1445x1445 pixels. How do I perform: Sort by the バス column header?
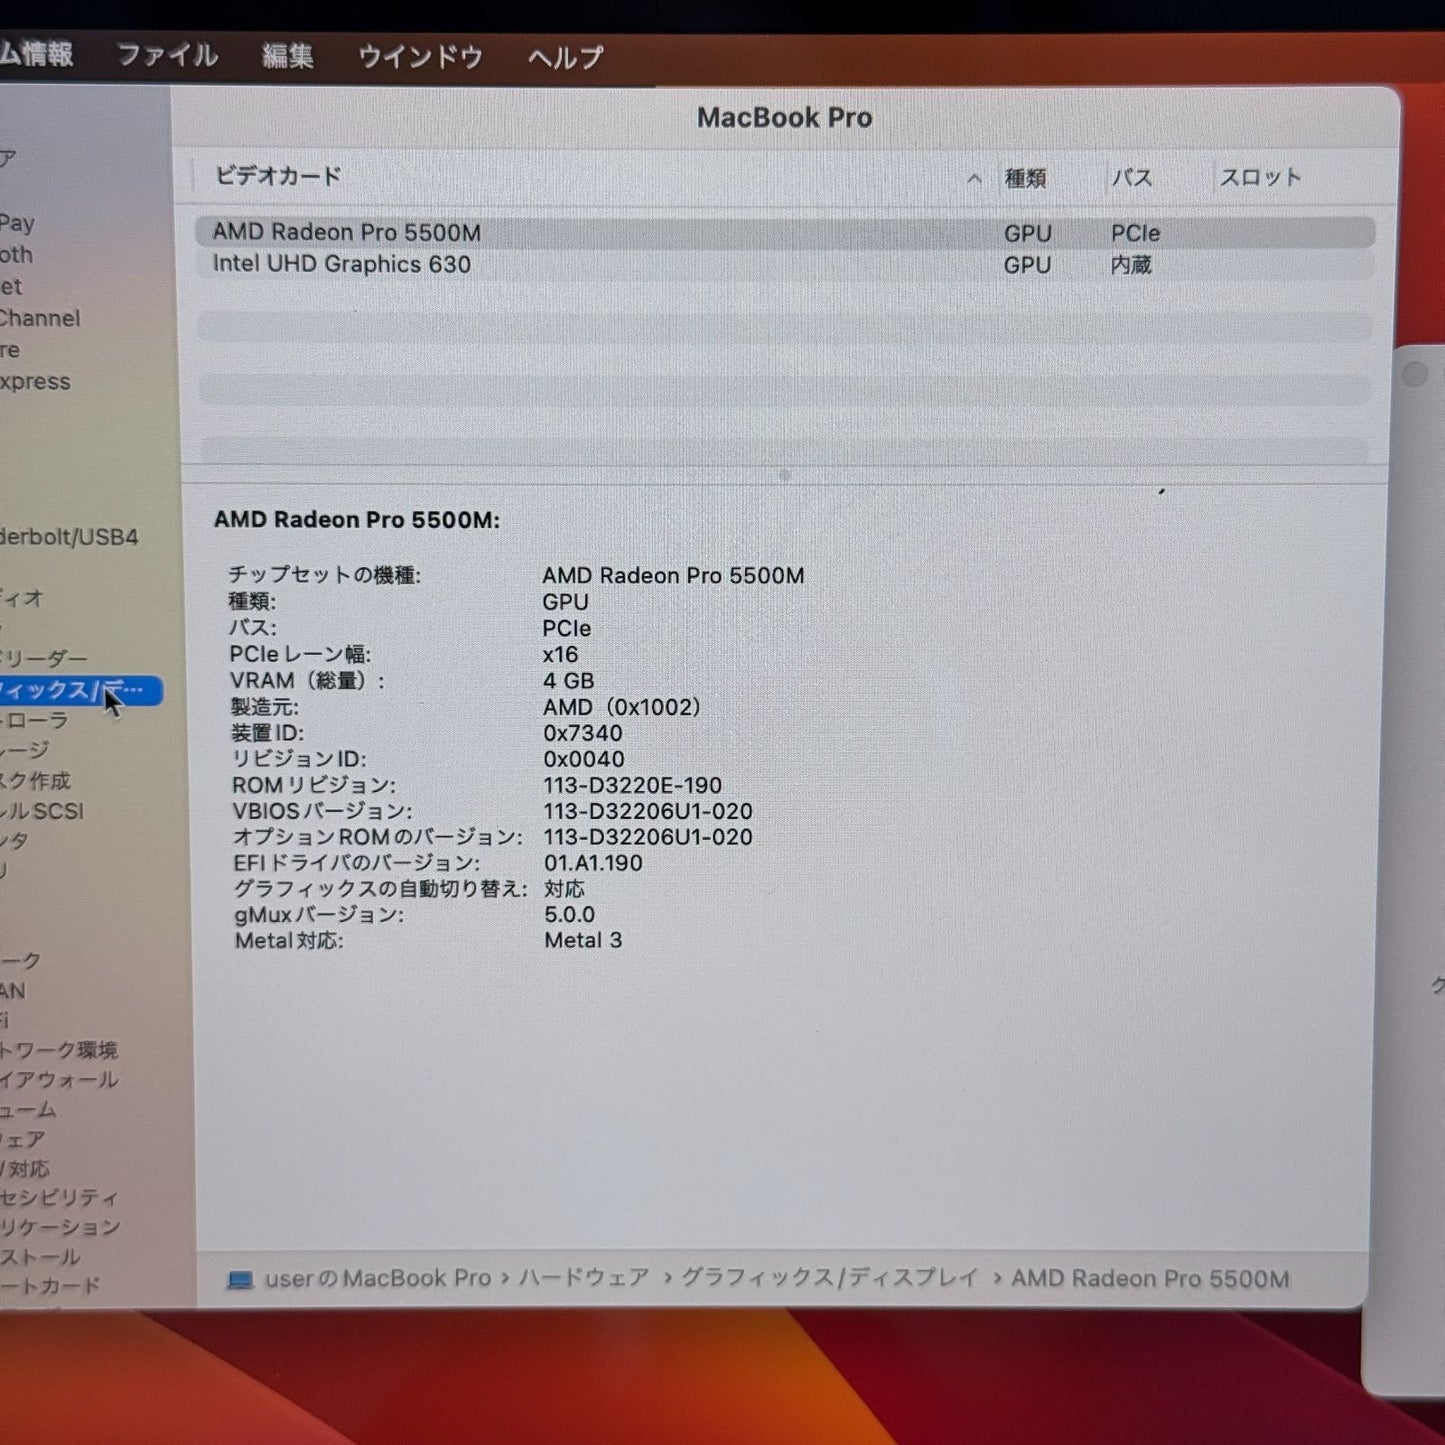1132,178
